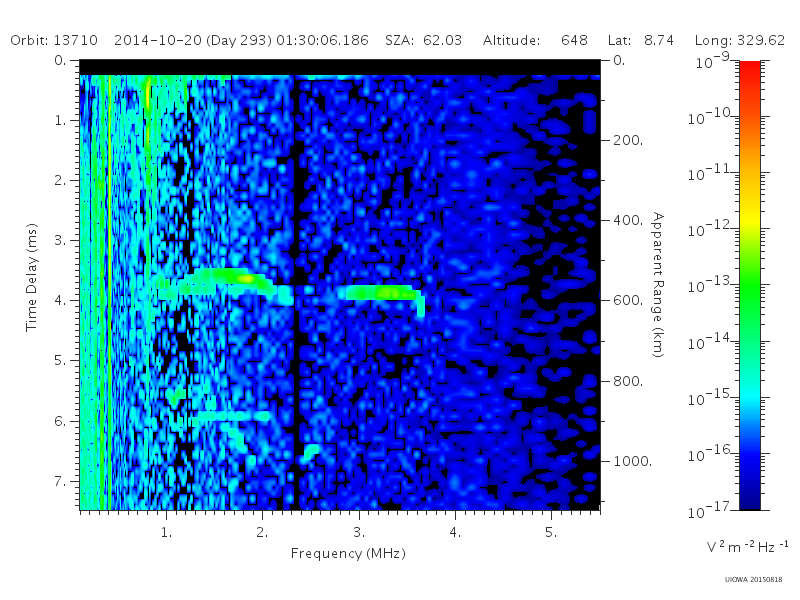
Task: Click the 'Frequency (MHz)' axis label
Action: click(x=348, y=554)
